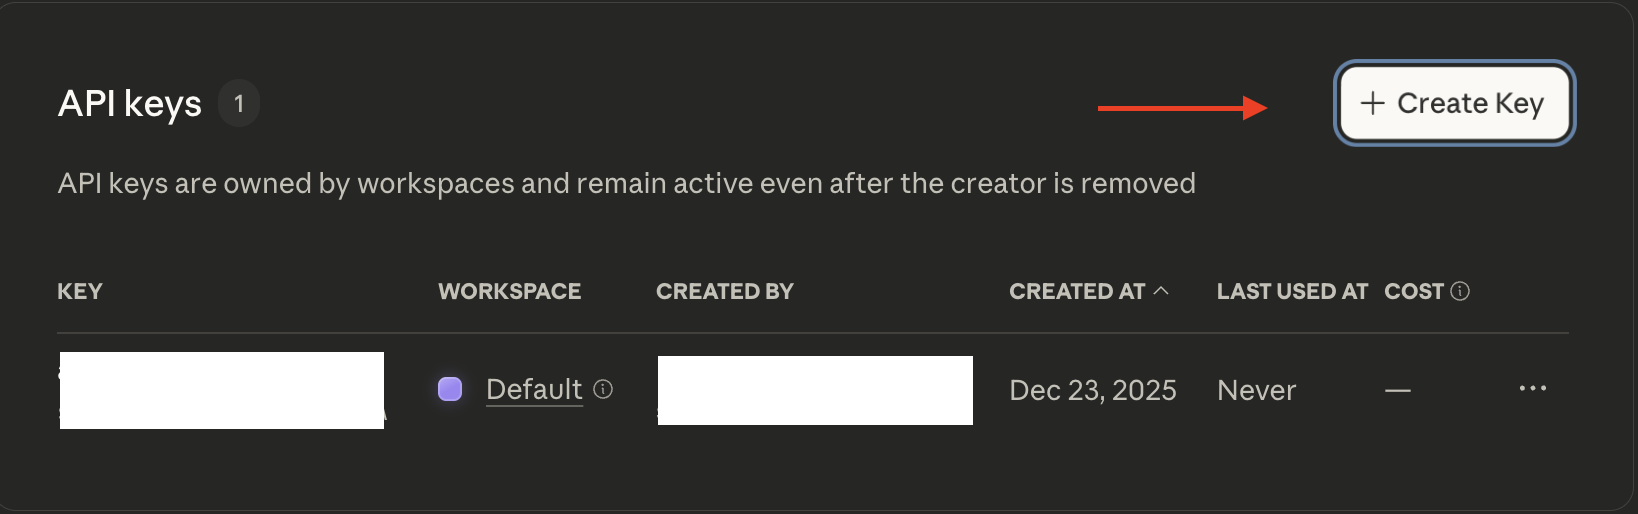Click the KEY column header
The width and height of the screenshot is (1638, 514).
80,291
